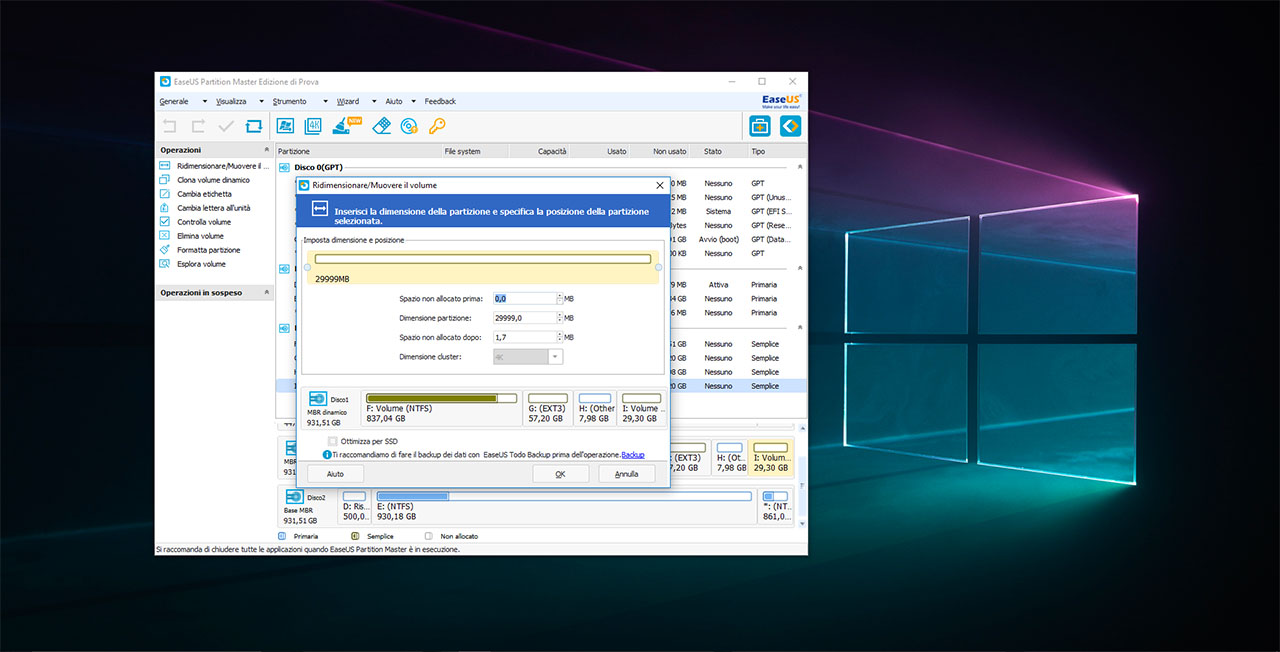This screenshot has height=652, width=1280.
Task: Open the Strumento menu dropdown arrow
Action: click(325, 102)
